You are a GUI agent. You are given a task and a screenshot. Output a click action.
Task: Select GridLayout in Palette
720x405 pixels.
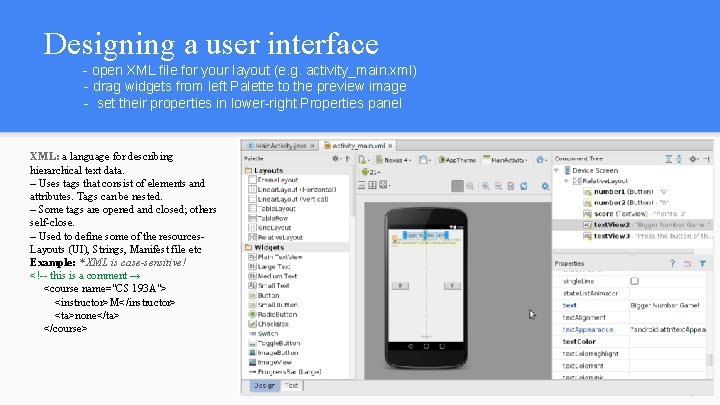coord(270,227)
